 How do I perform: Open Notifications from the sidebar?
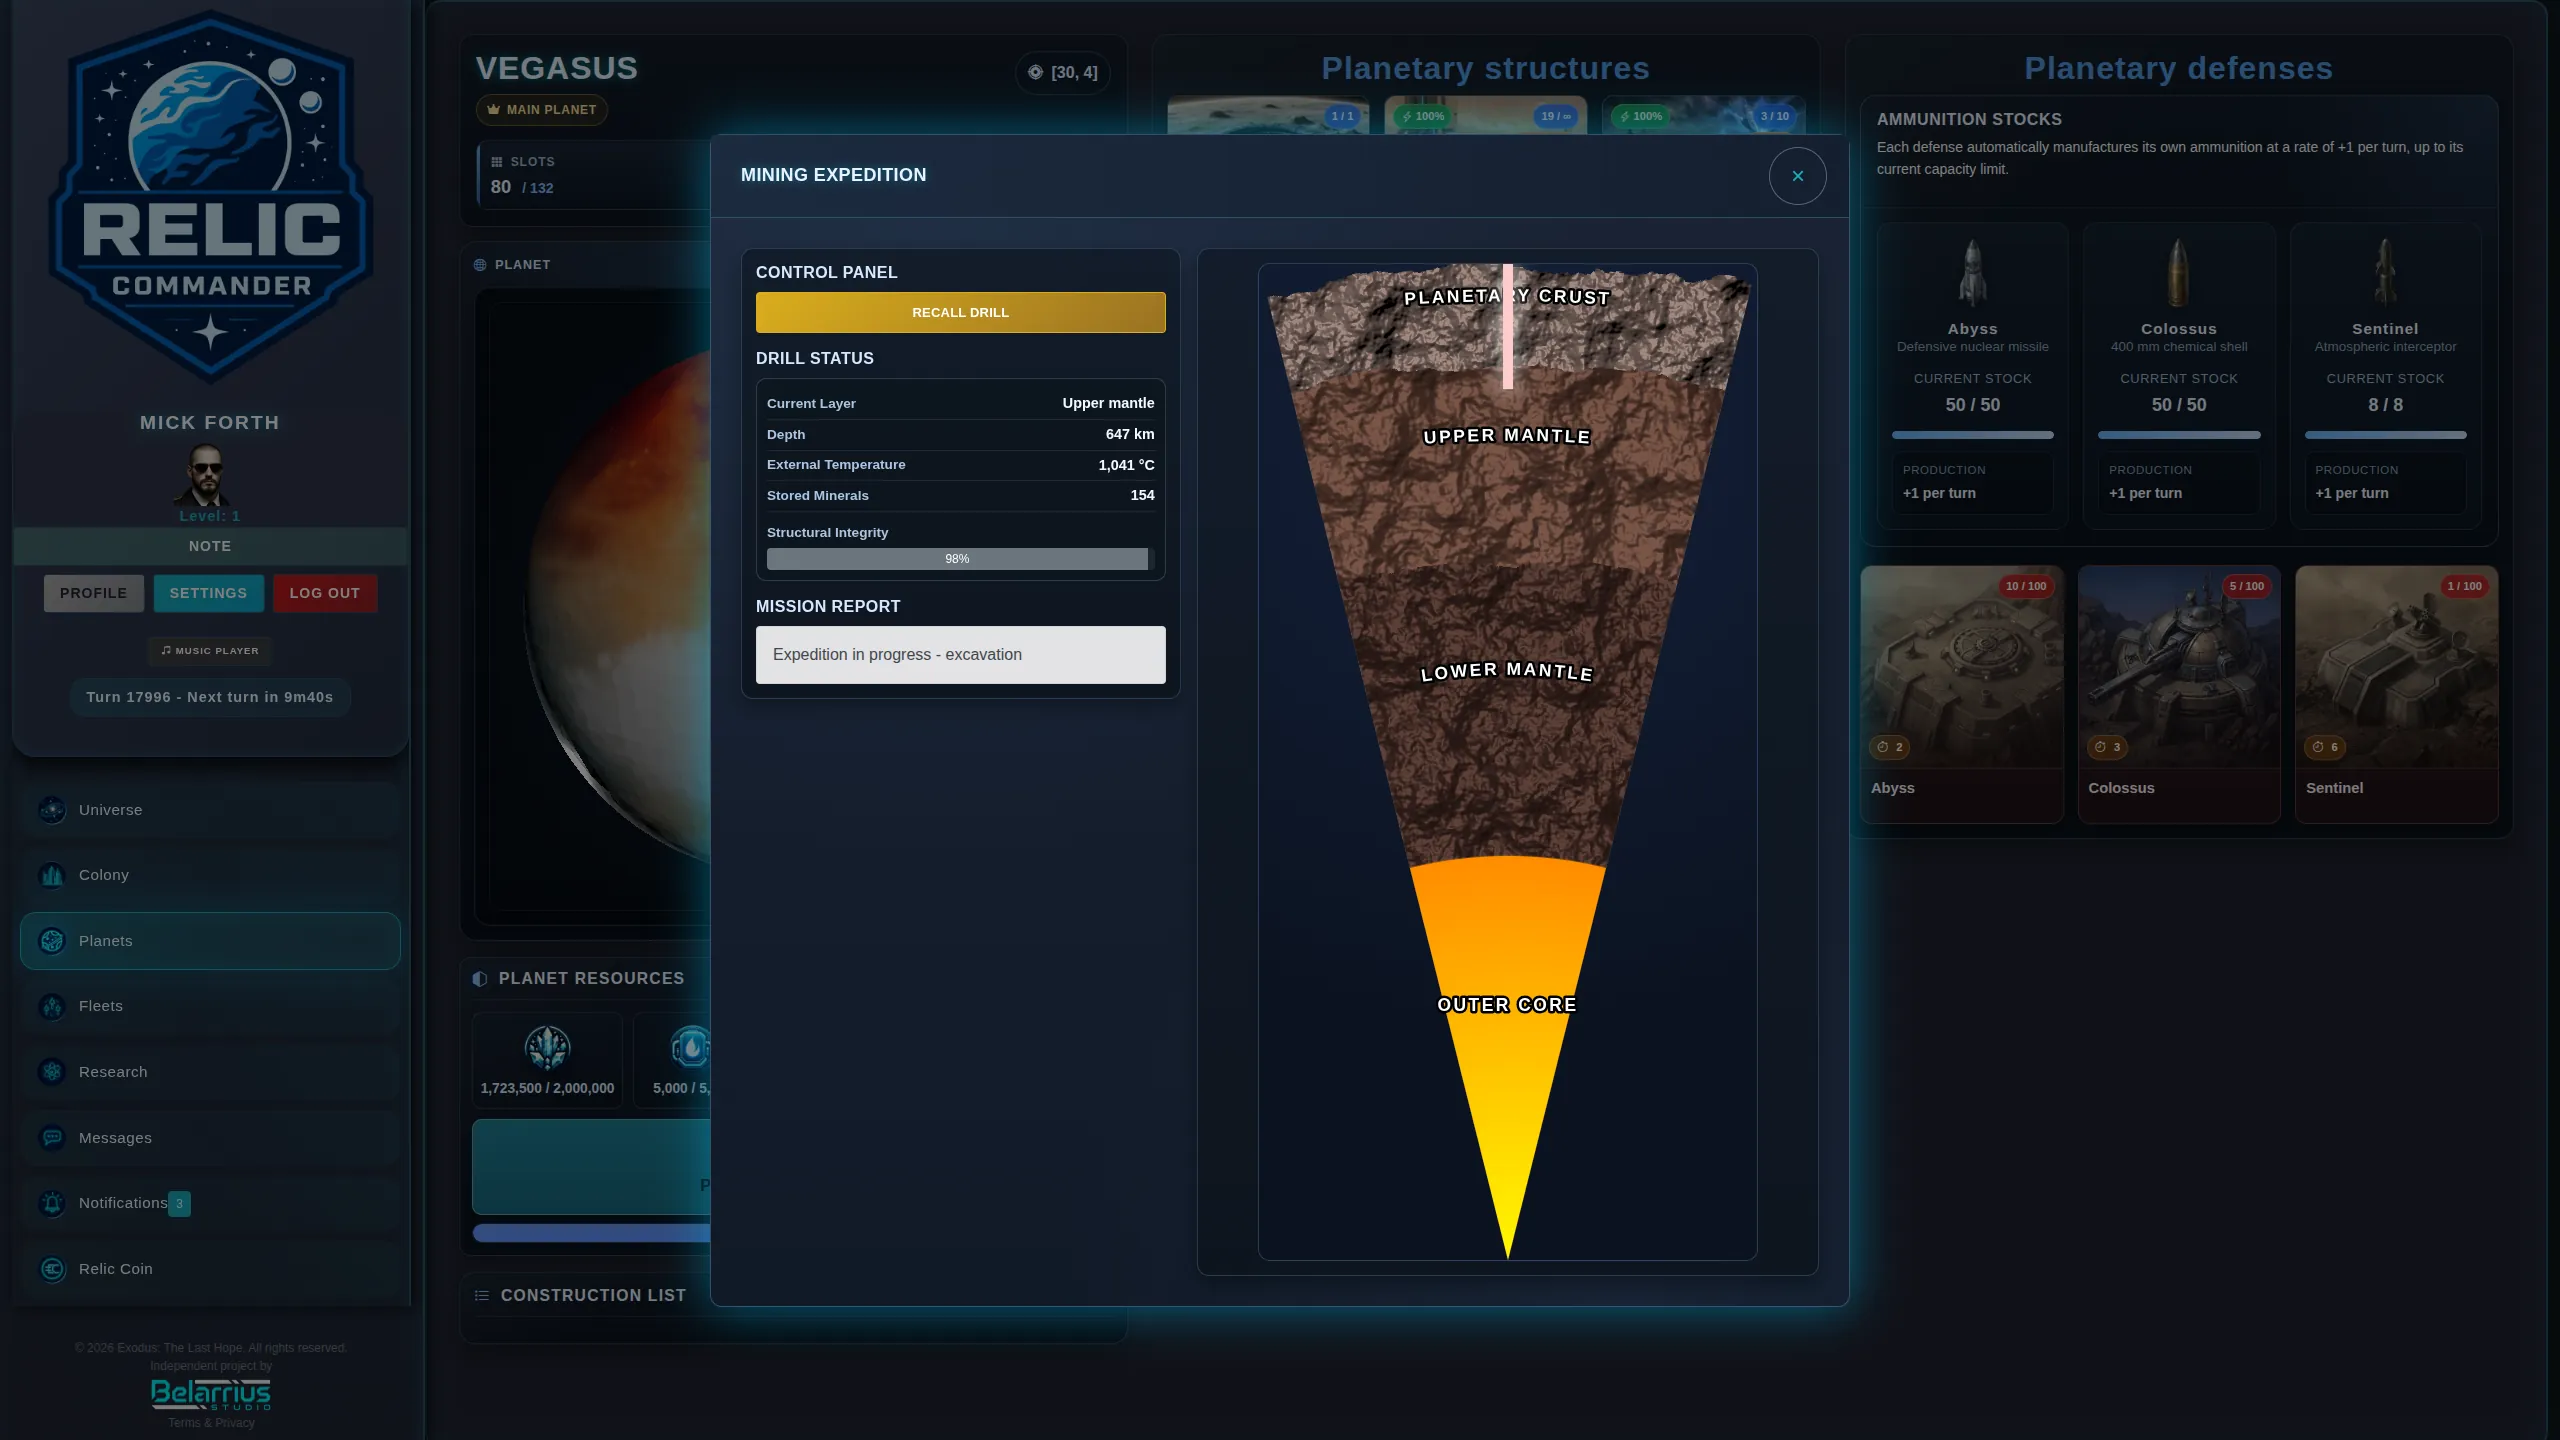52,1203
